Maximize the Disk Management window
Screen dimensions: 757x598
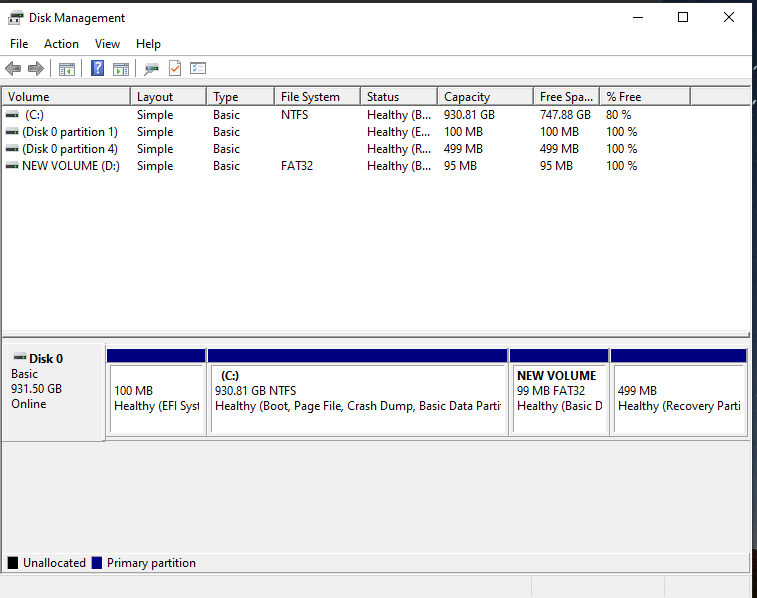[x=683, y=17]
